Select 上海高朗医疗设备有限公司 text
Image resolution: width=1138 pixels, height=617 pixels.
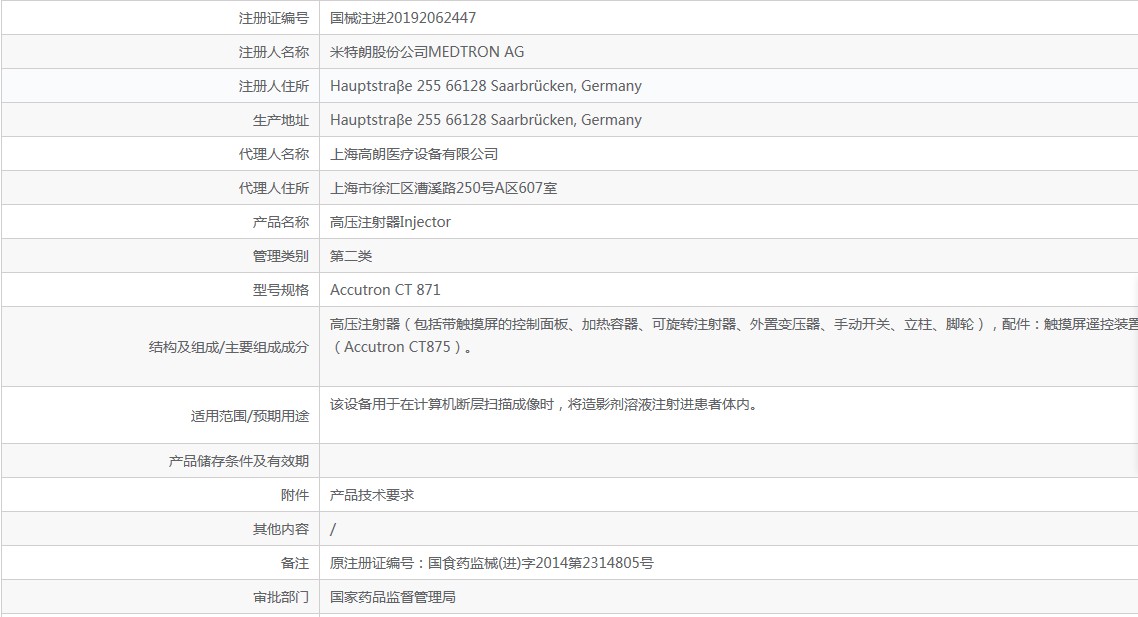pos(414,155)
